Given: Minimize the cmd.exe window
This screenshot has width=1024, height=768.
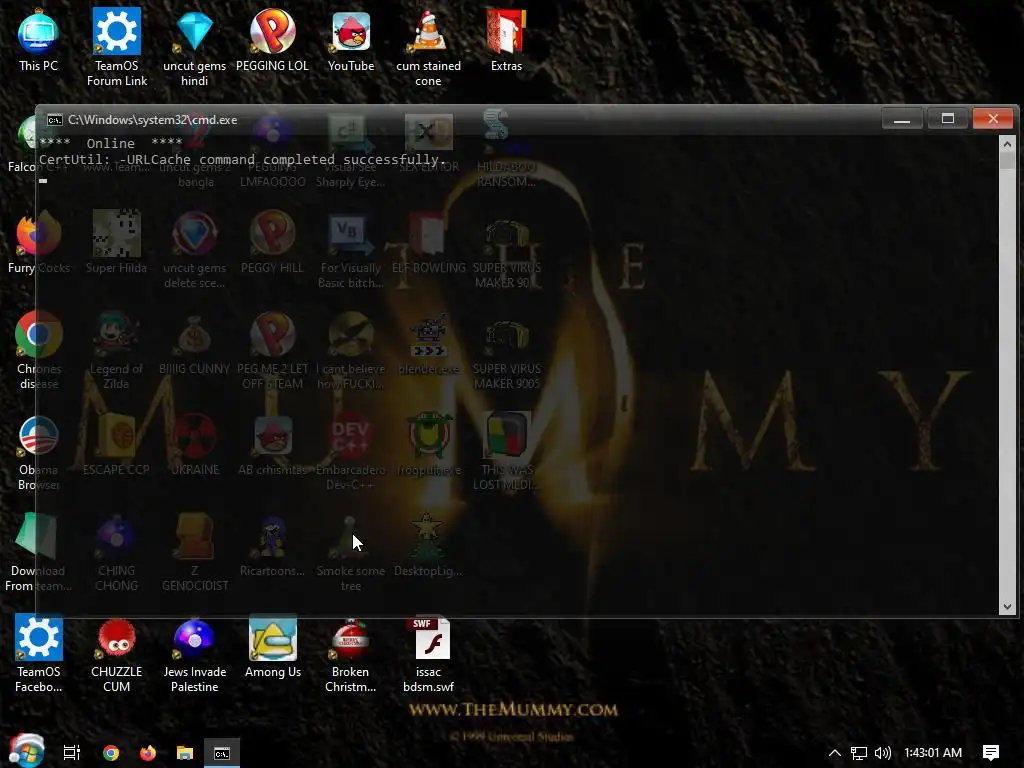Looking at the screenshot, I should [x=902, y=119].
